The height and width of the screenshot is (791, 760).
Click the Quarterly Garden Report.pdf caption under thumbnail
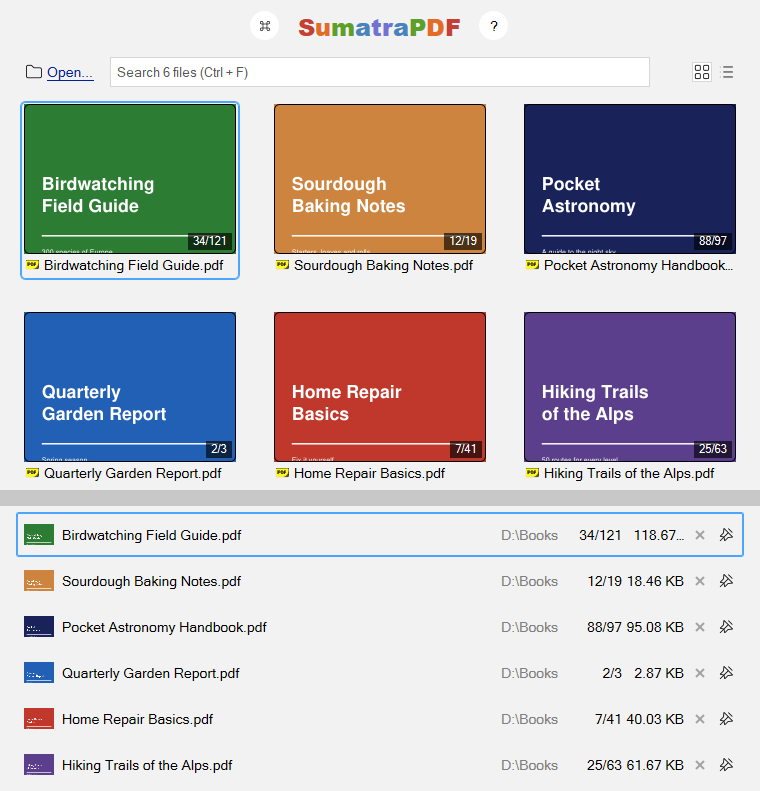click(x=133, y=473)
